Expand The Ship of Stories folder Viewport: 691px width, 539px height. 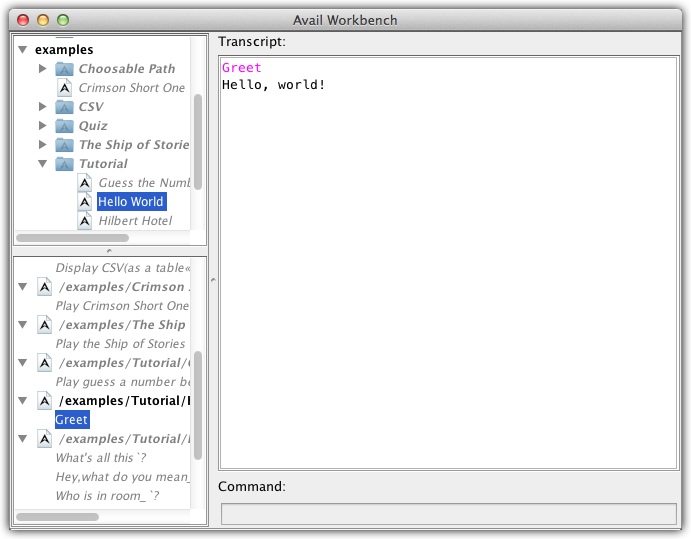[x=43, y=145]
